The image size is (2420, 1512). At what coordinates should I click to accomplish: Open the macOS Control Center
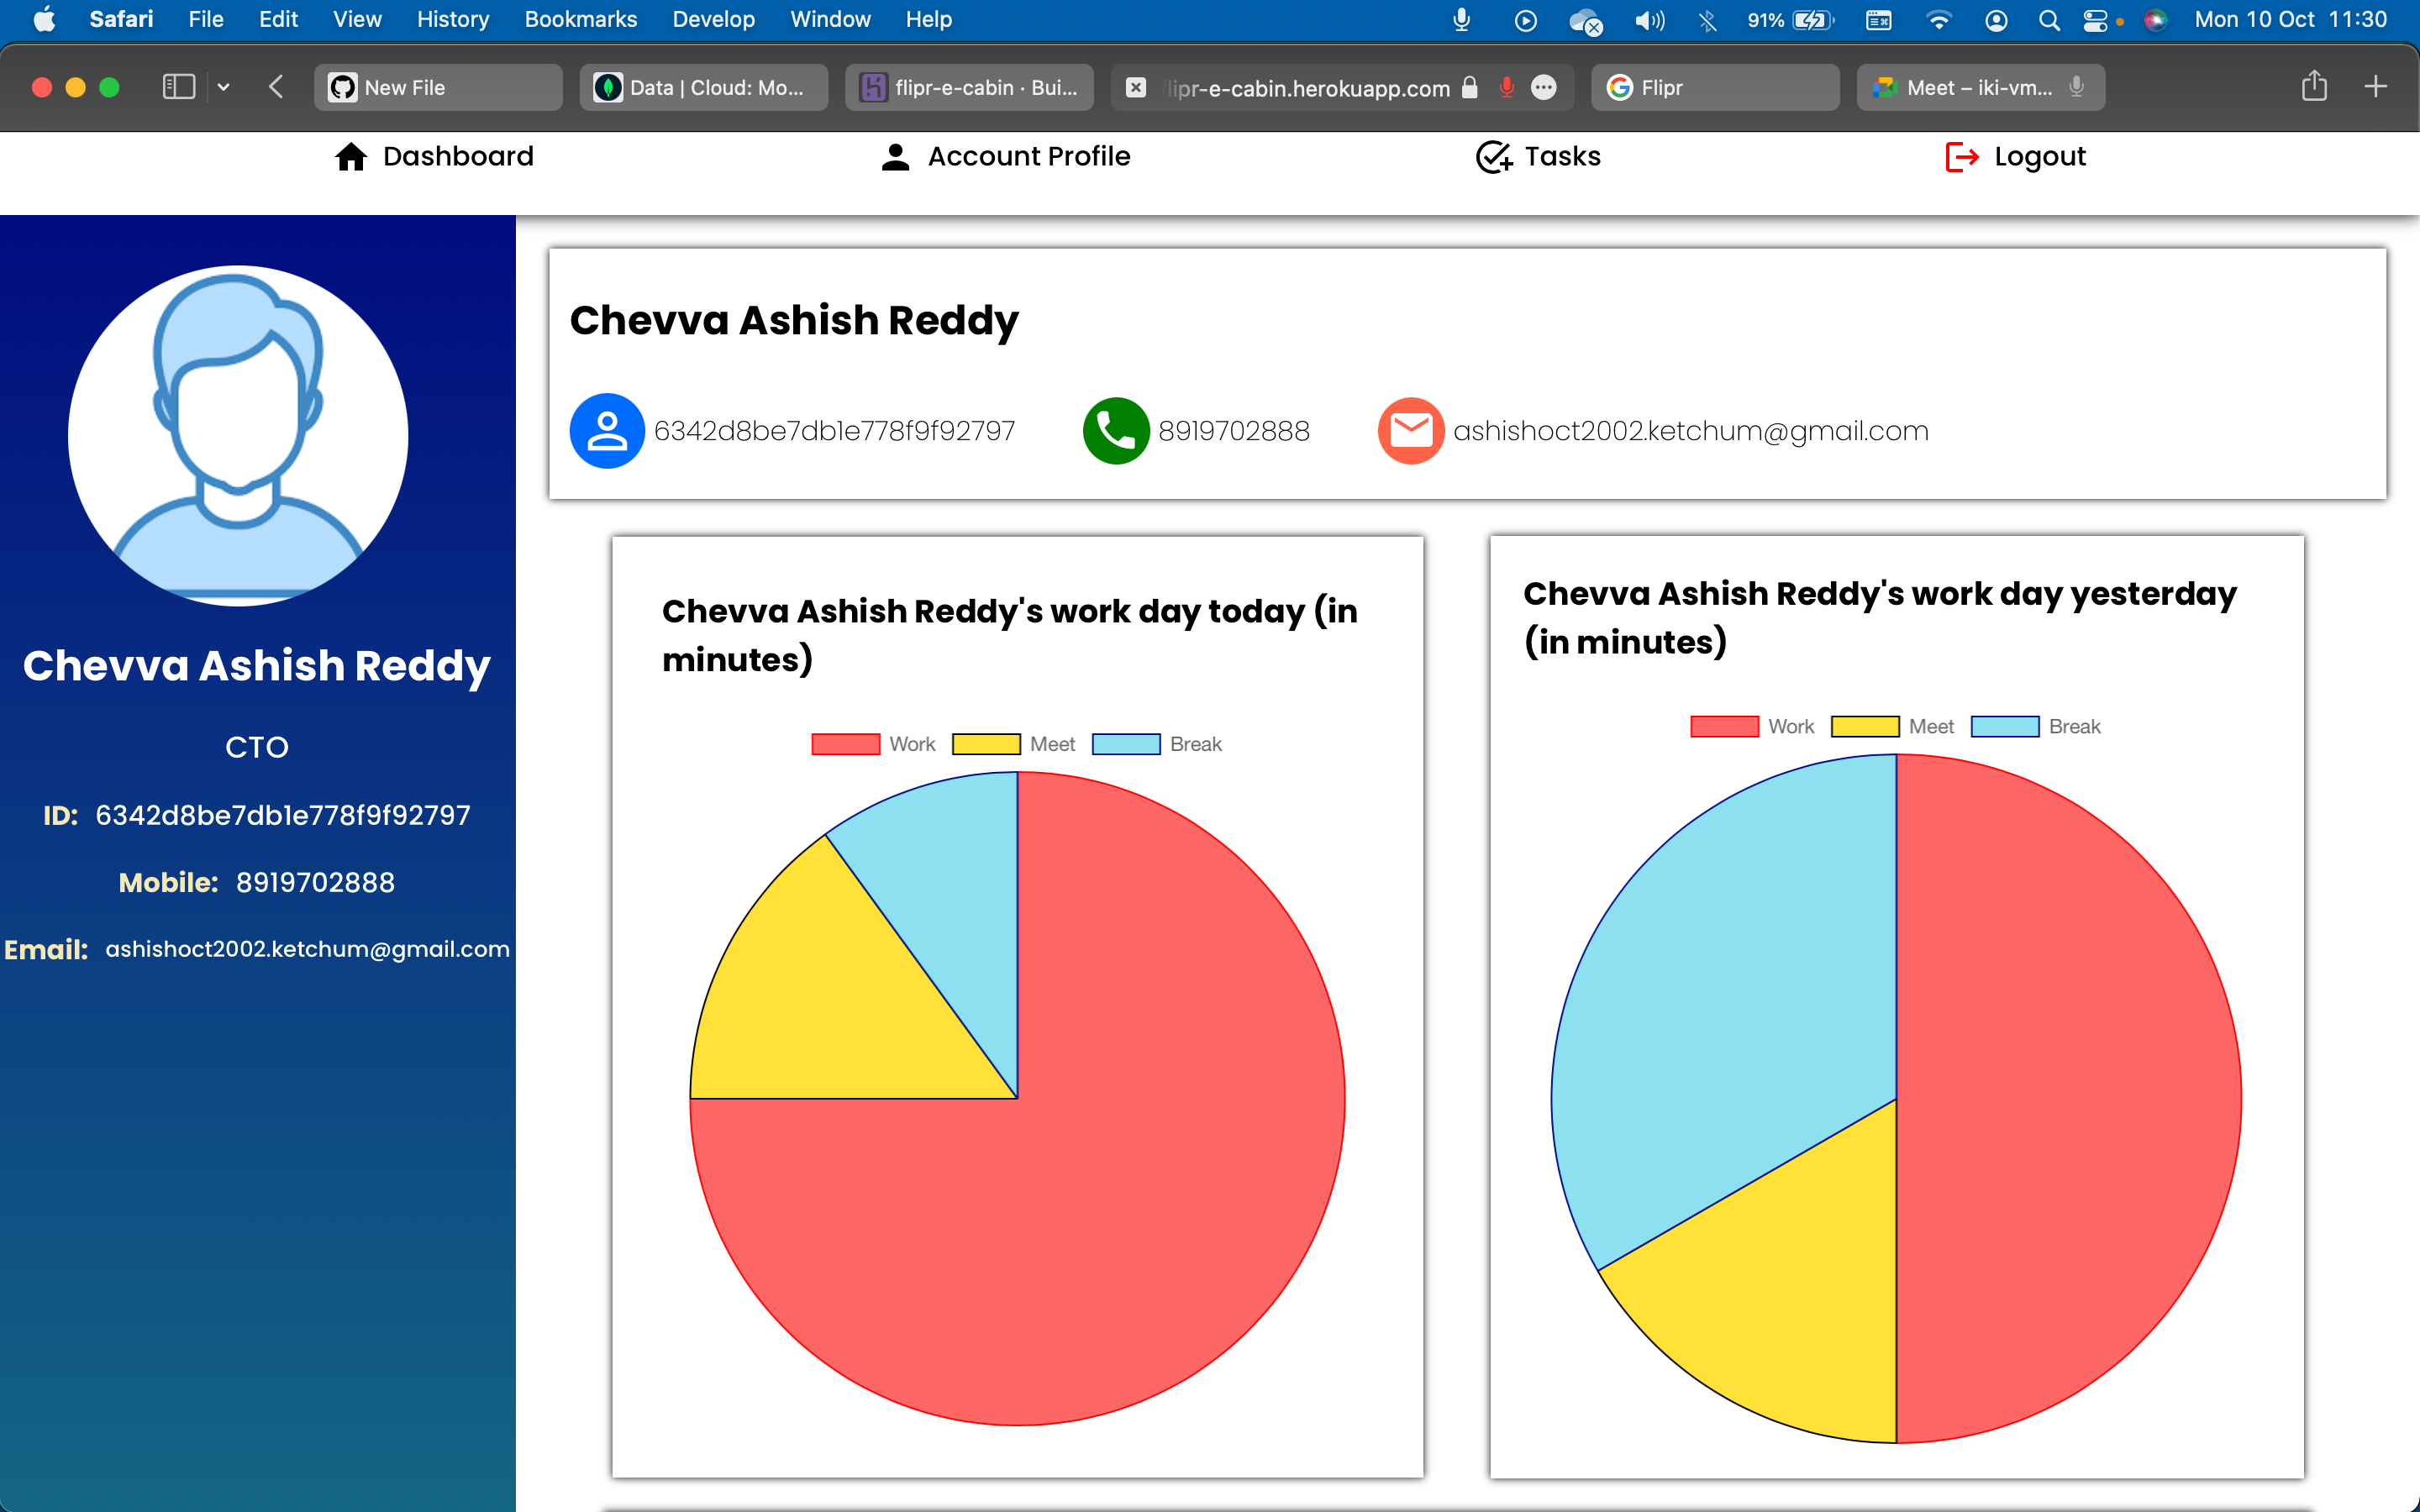pos(2095,19)
